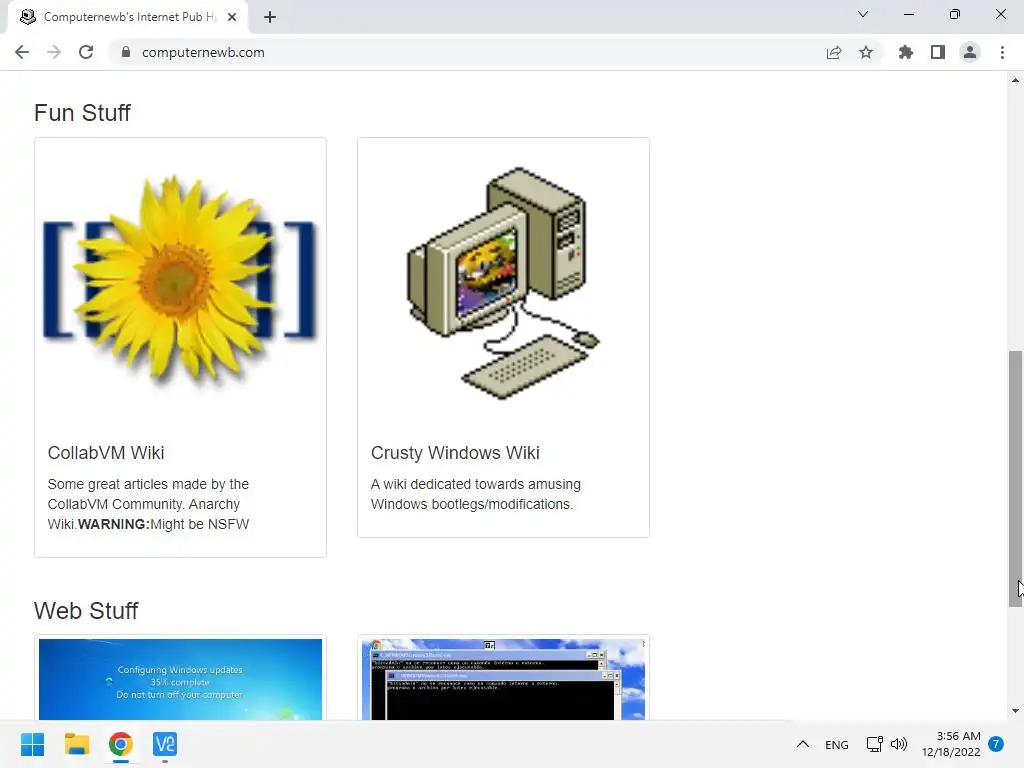Share this page with the share icon
1024x768 pixels.
click(834, 52)
